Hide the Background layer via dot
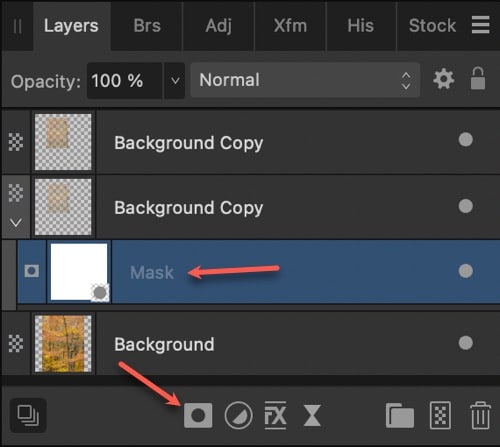Screen dimensions: 500x447 (466, 343)
